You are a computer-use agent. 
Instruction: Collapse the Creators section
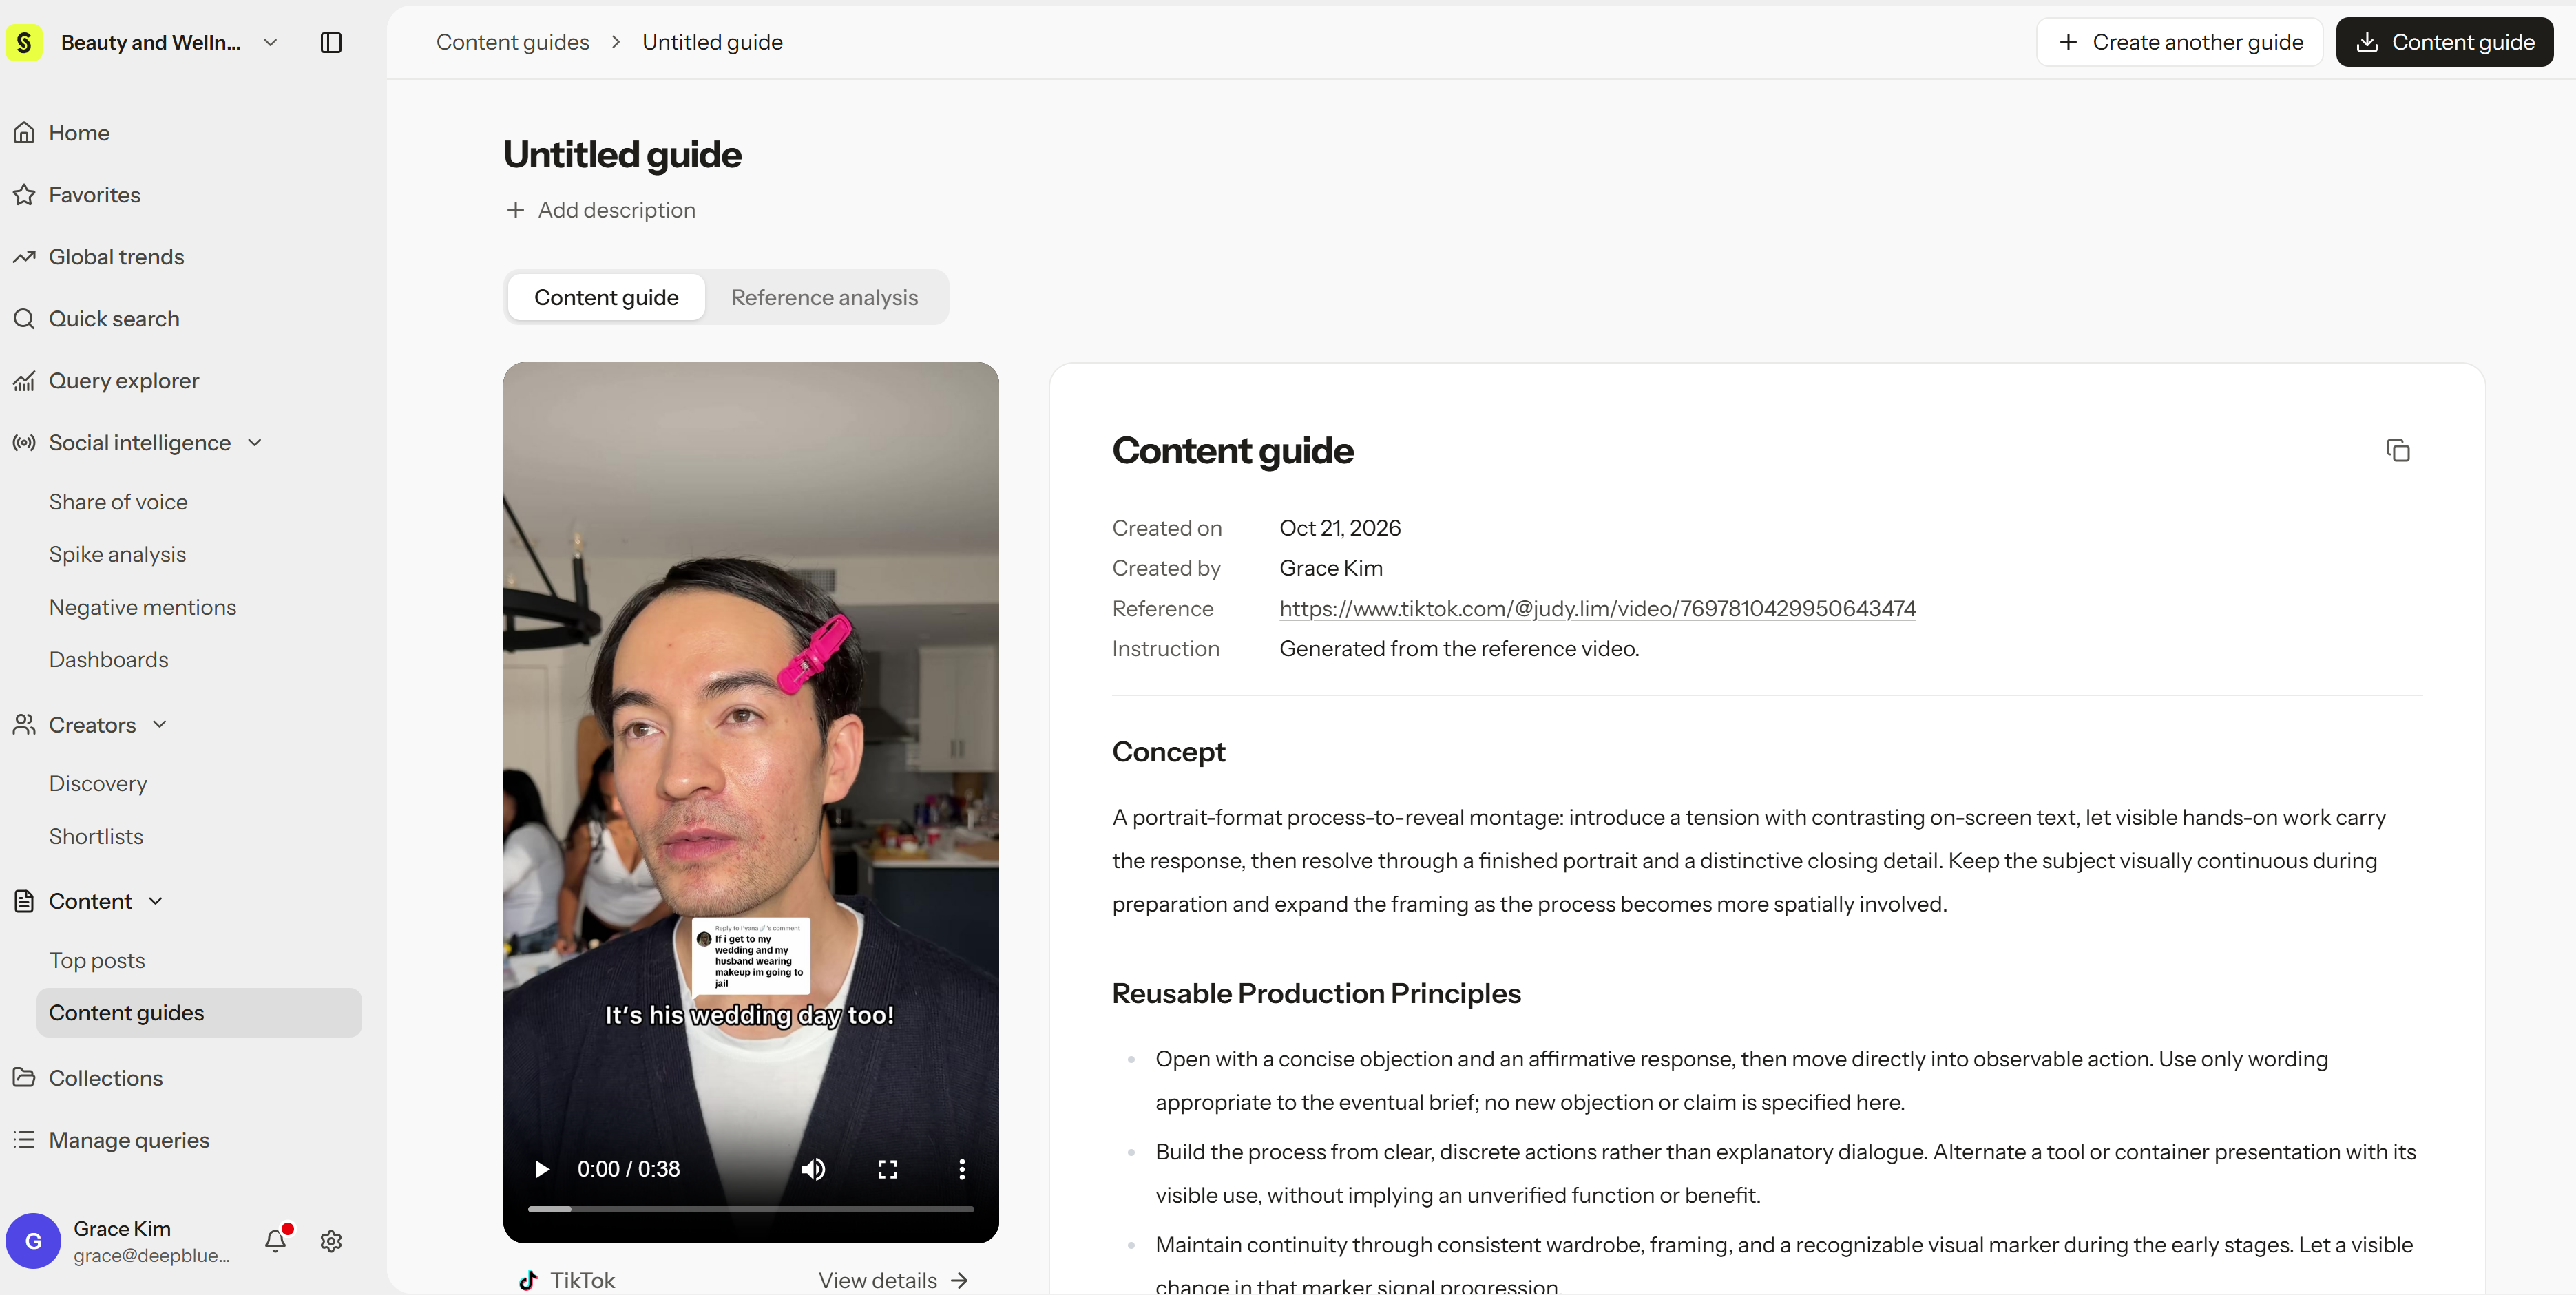pos(160,724)
